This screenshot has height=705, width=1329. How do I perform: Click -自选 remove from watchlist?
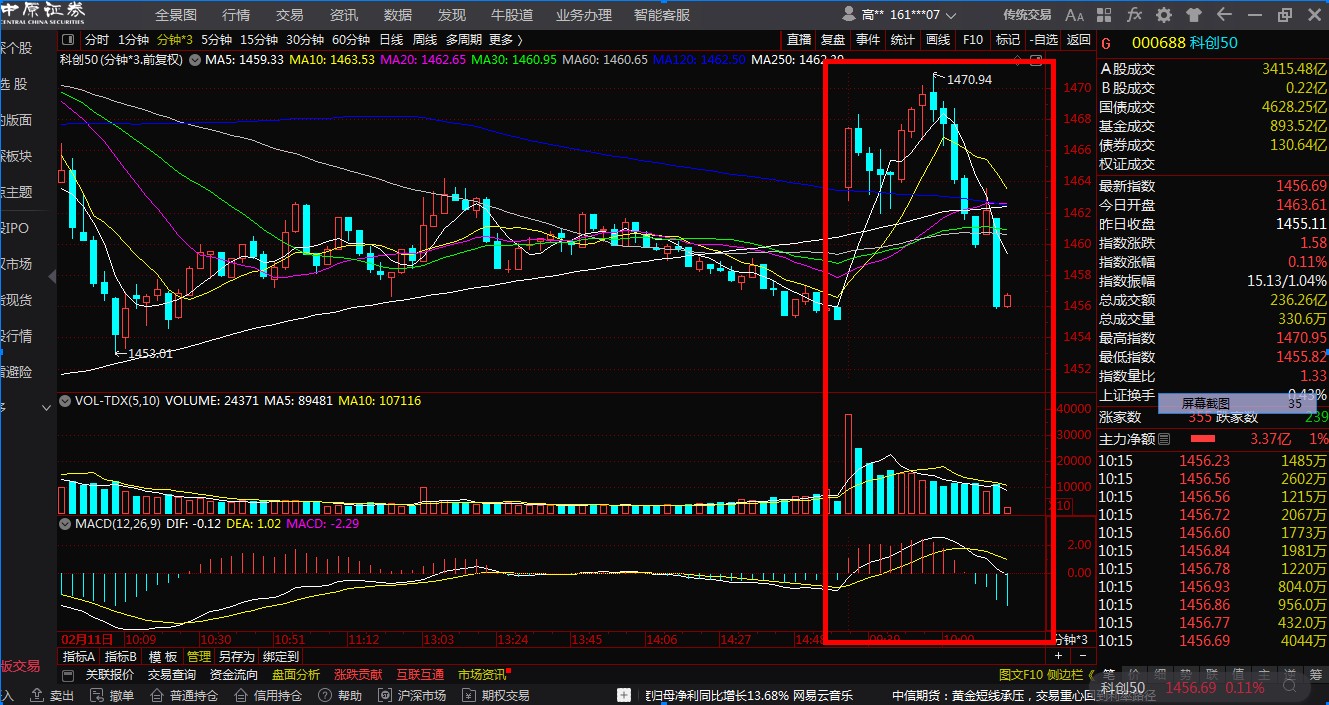click(1043, 40)
